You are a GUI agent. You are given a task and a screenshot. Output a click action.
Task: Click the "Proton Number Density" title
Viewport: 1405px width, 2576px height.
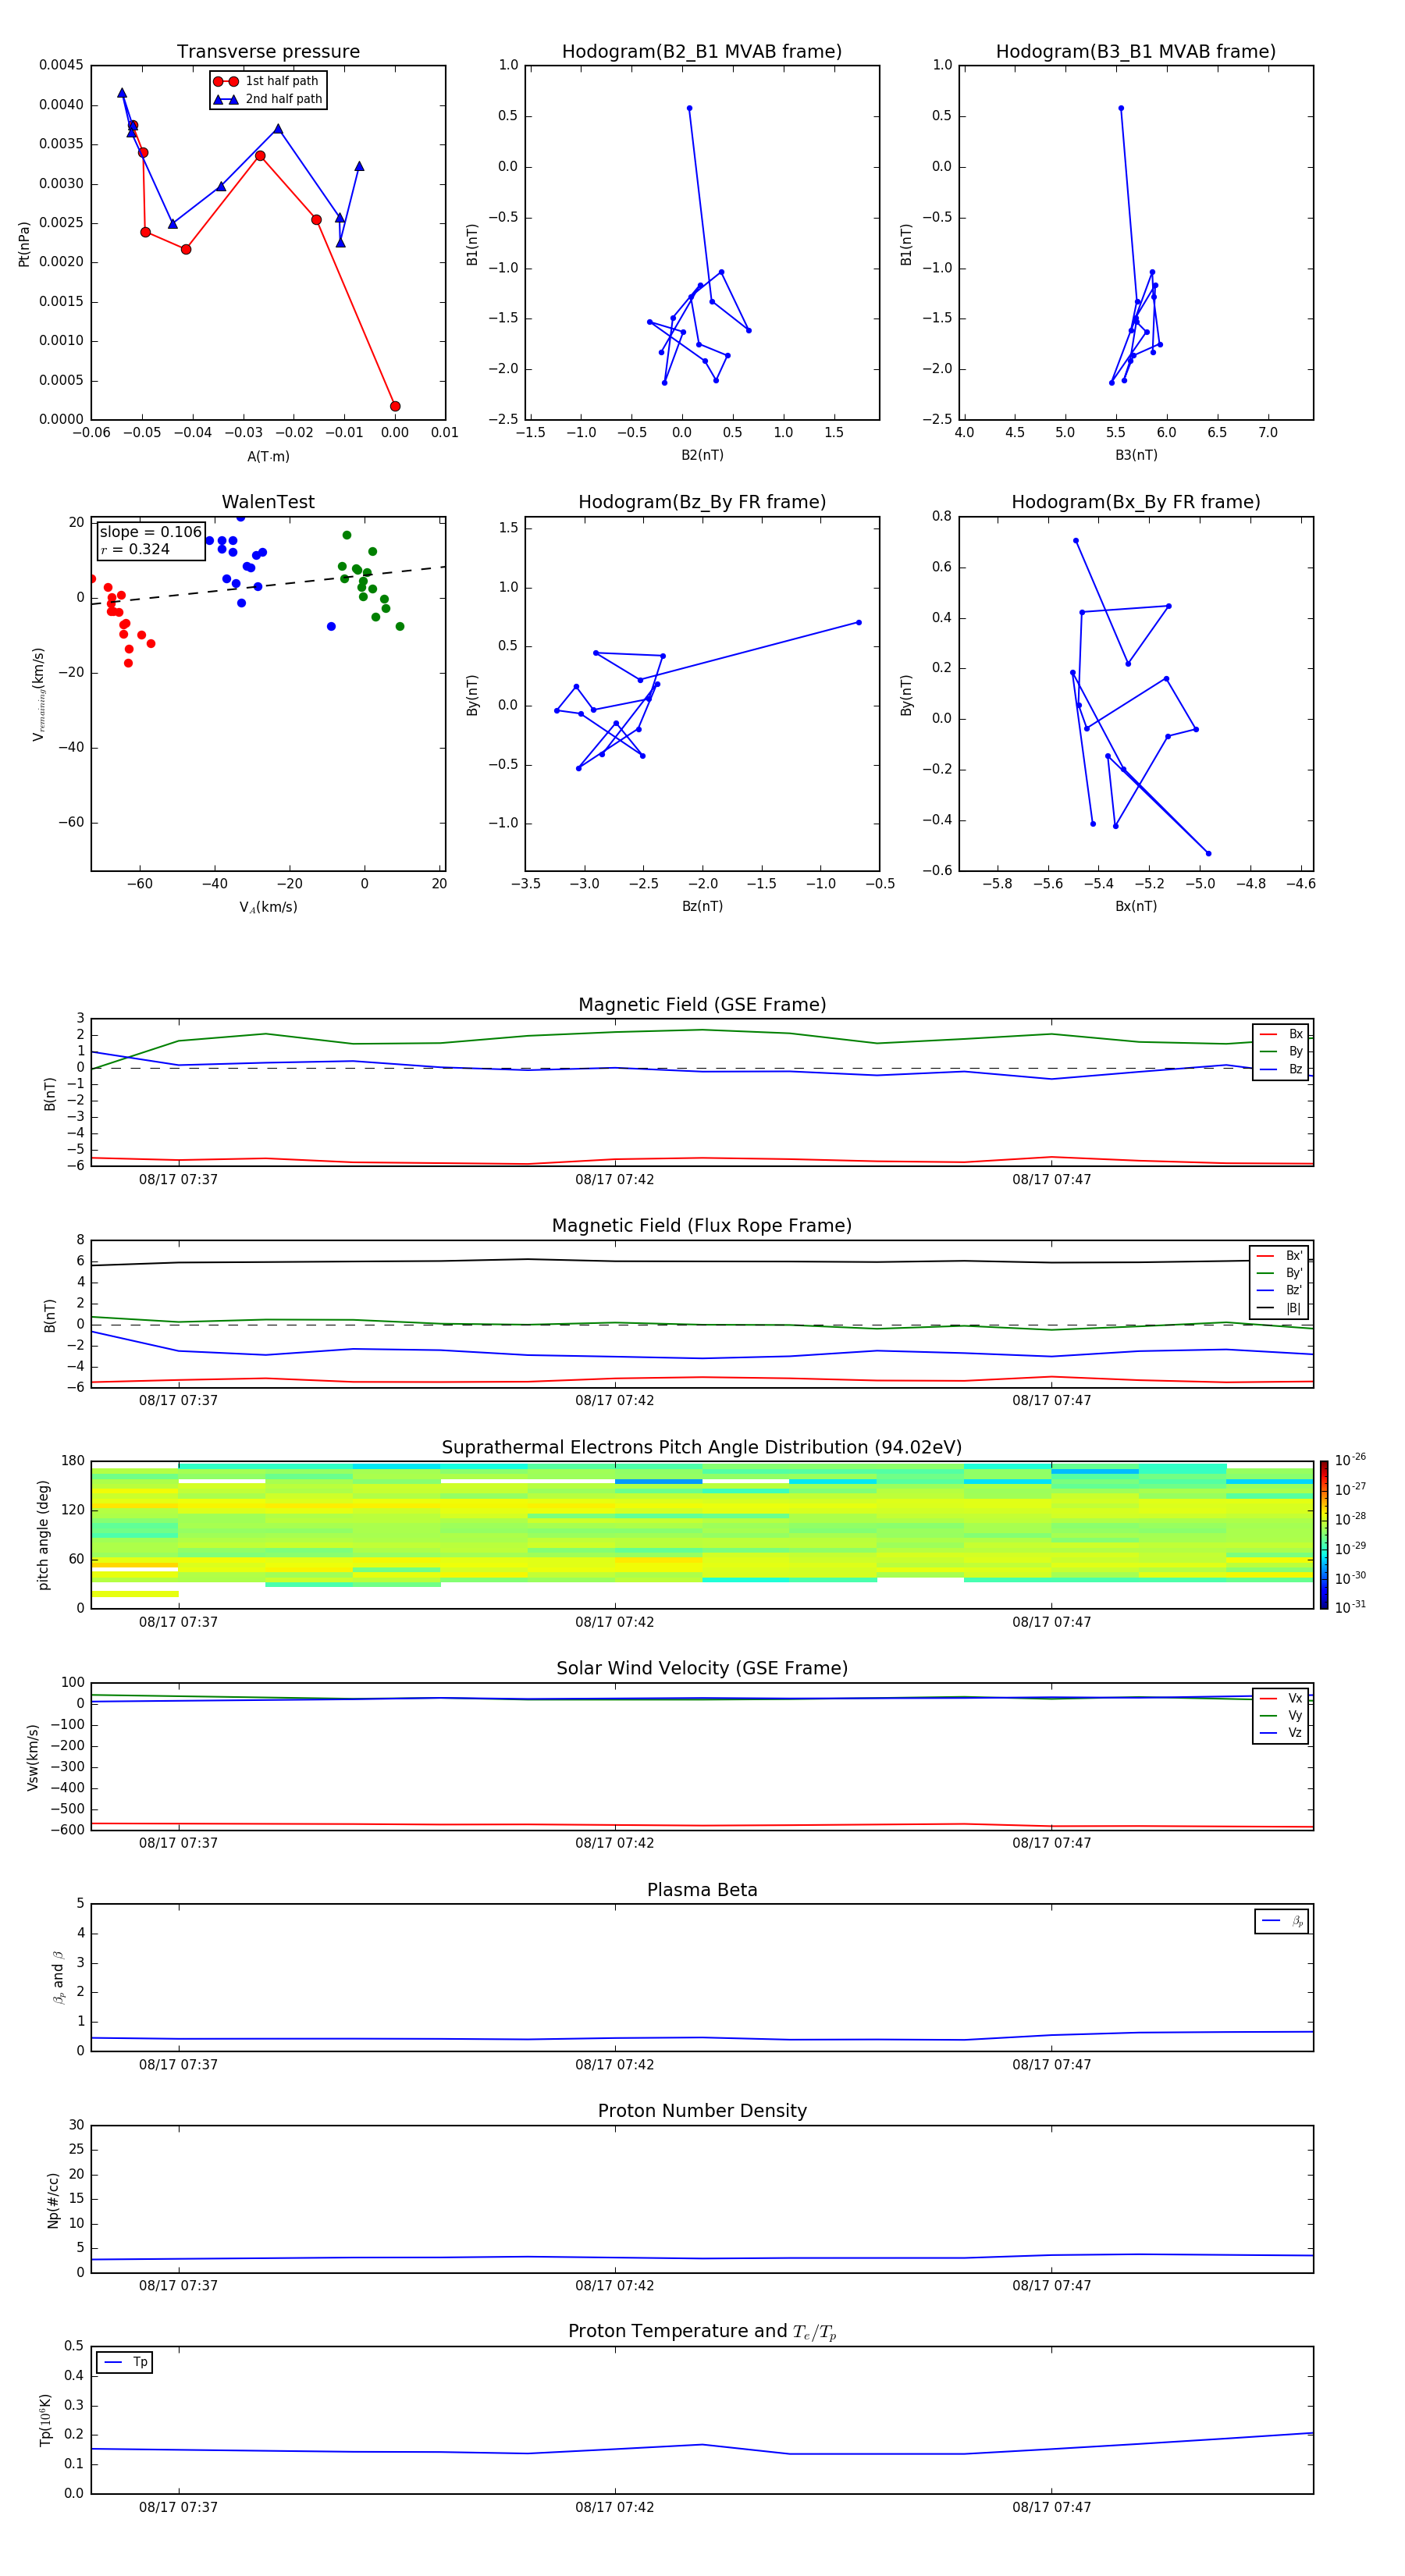point(702,2111)
